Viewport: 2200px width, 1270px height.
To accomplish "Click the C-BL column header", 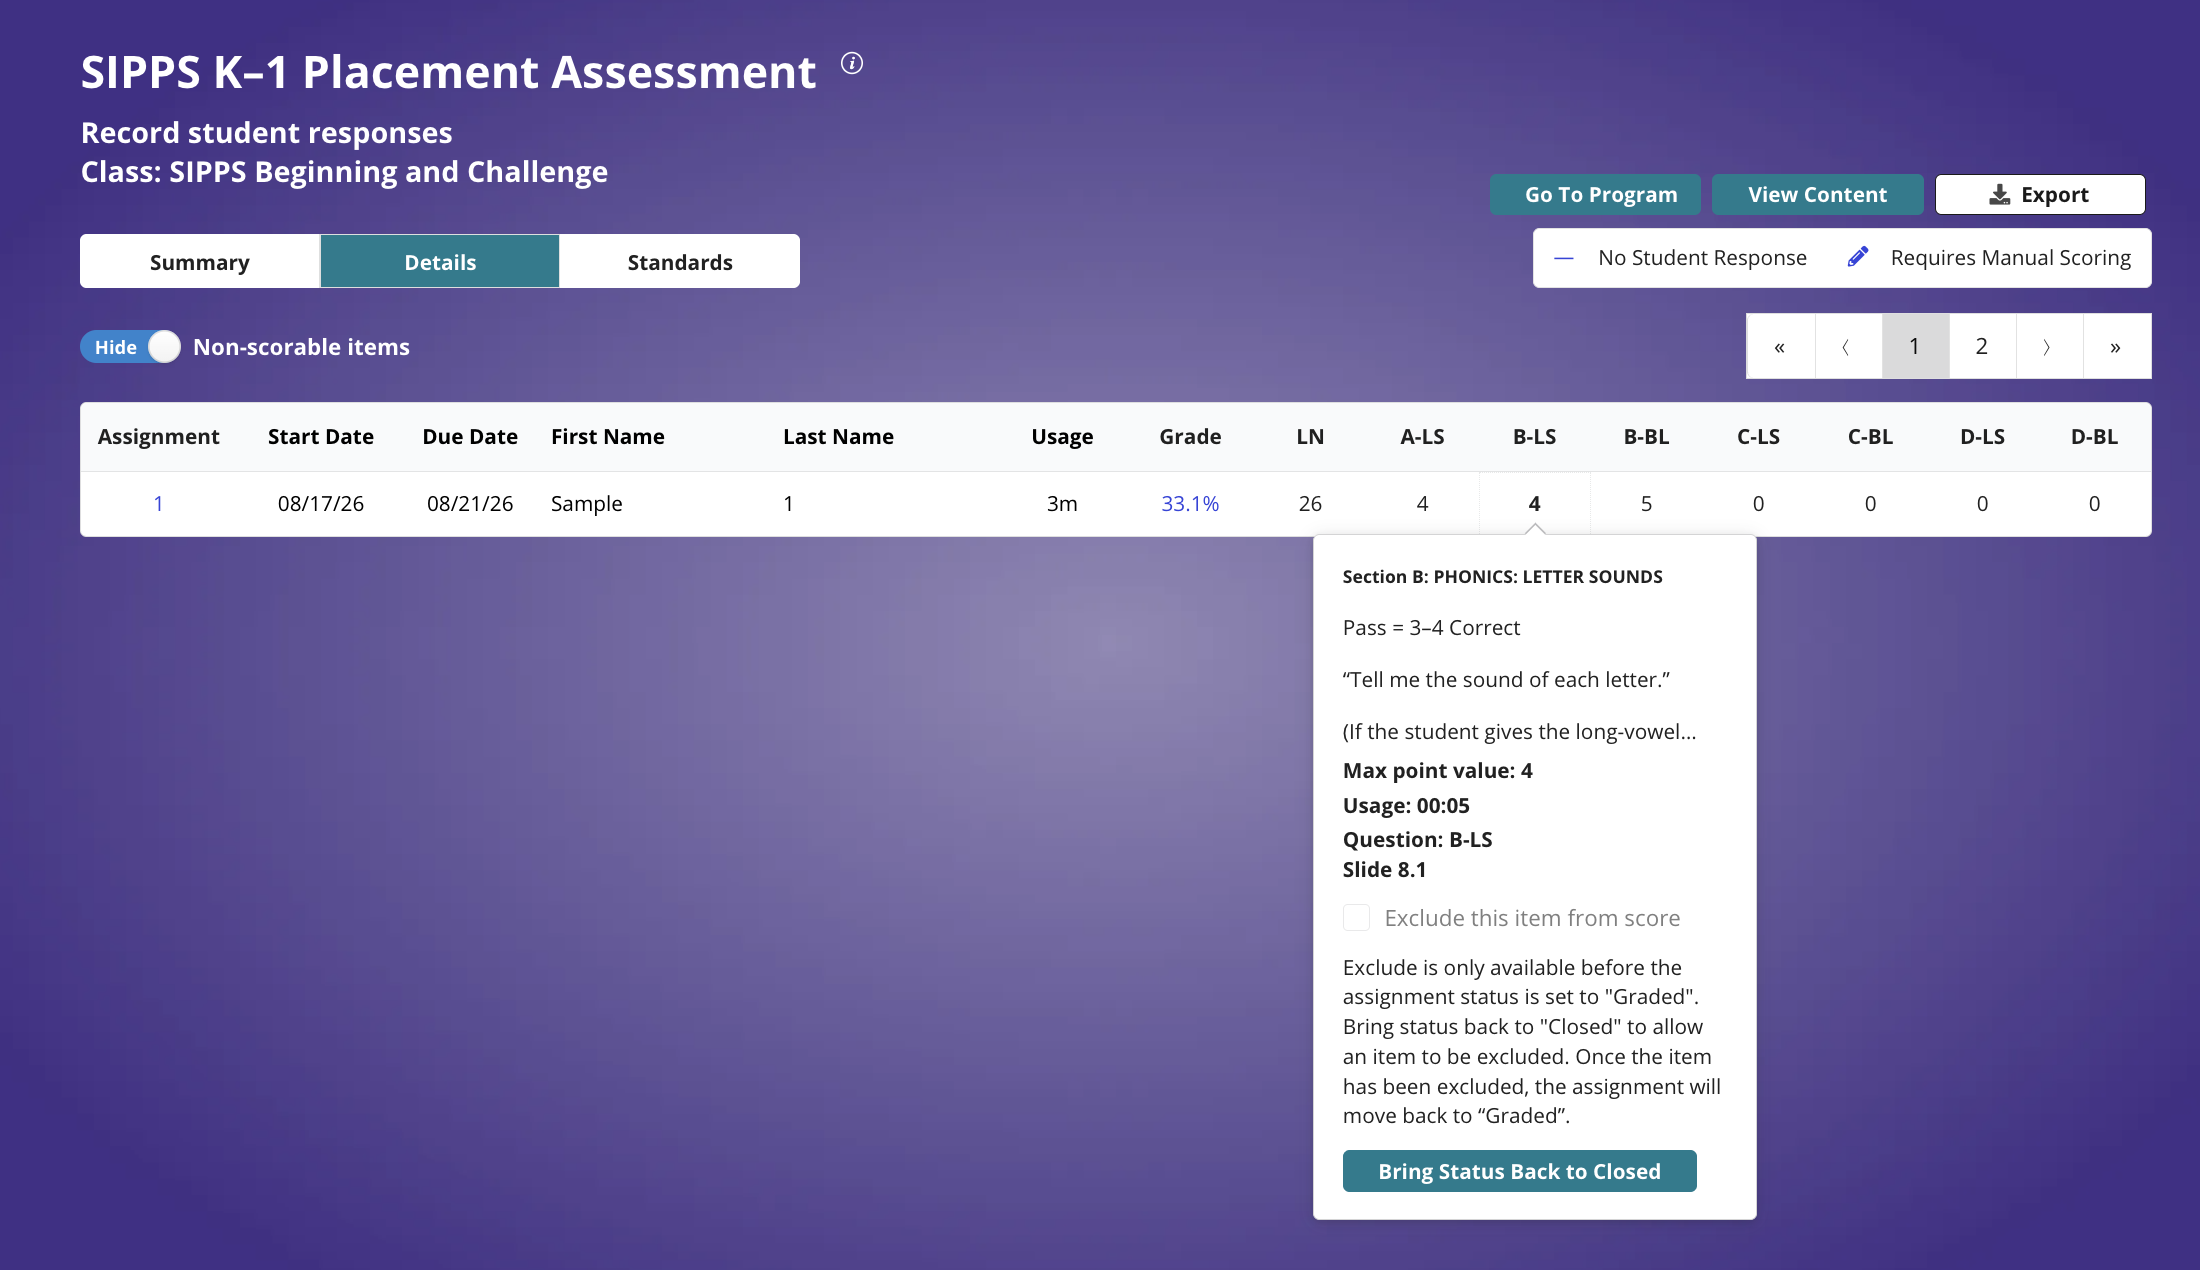I will (1870, 437).
